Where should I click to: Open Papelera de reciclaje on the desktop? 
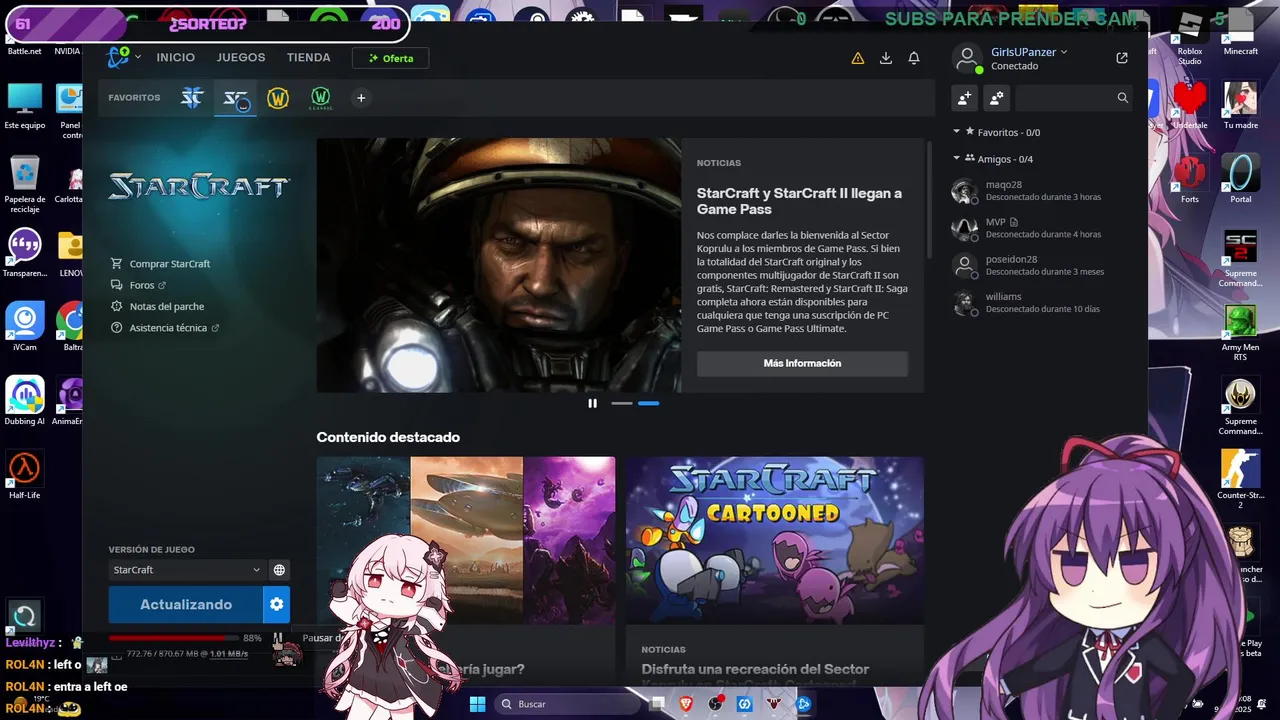tap(25, 181)
